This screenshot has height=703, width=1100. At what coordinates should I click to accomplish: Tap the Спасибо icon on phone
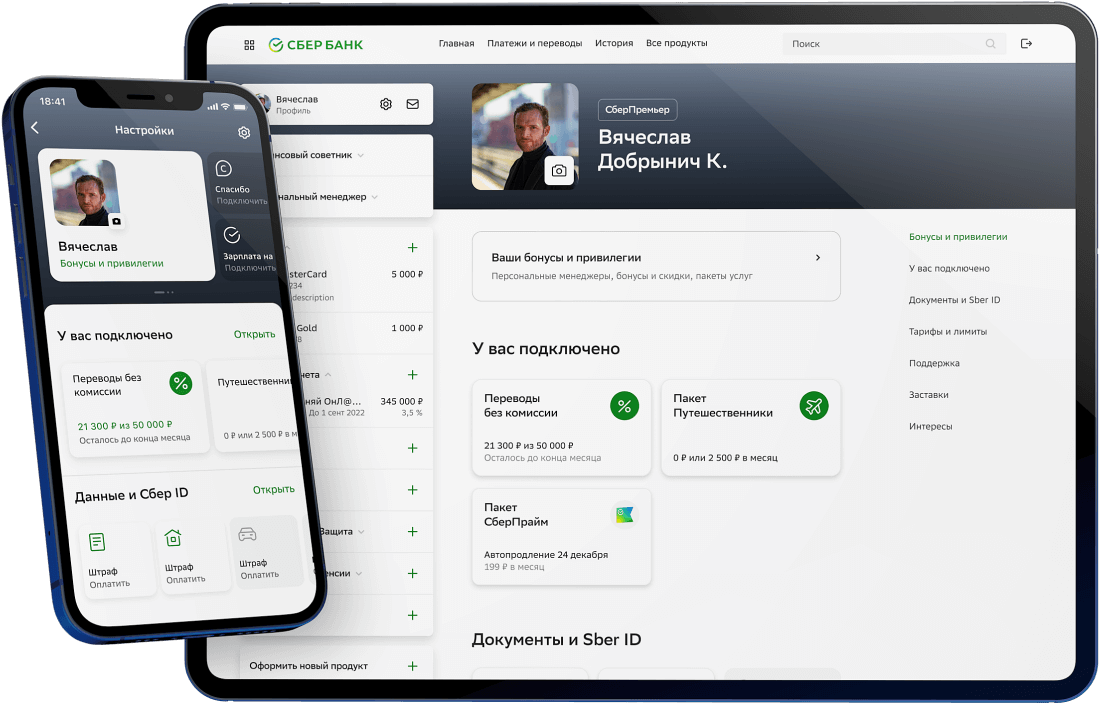(x=223, y=168)
